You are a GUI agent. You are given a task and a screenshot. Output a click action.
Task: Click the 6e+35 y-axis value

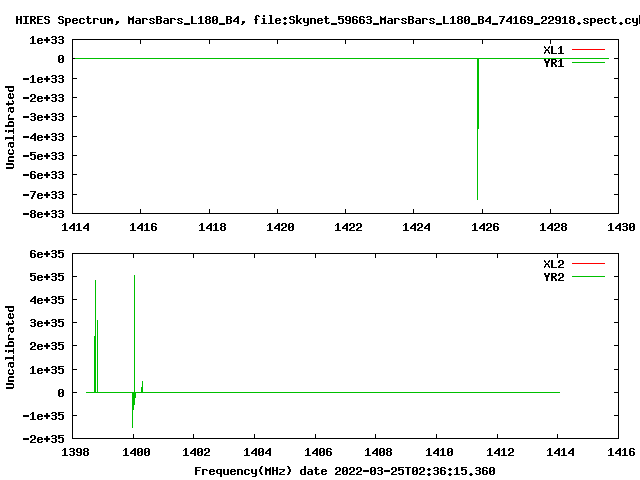point(47,254)
